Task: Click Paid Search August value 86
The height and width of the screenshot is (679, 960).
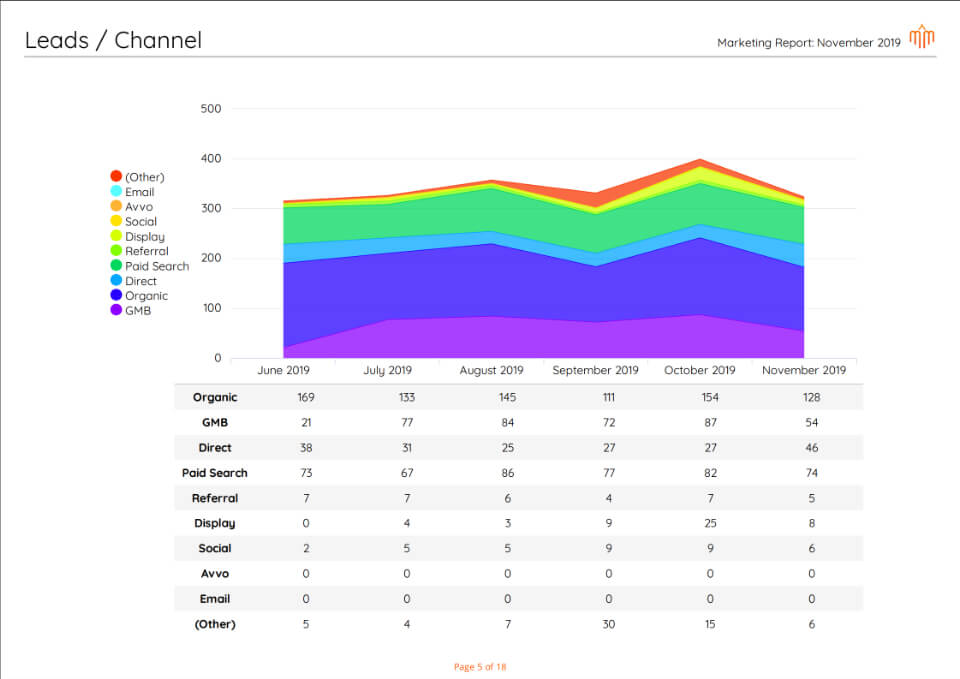Action: pyautogui.click(x=508, y=473)
